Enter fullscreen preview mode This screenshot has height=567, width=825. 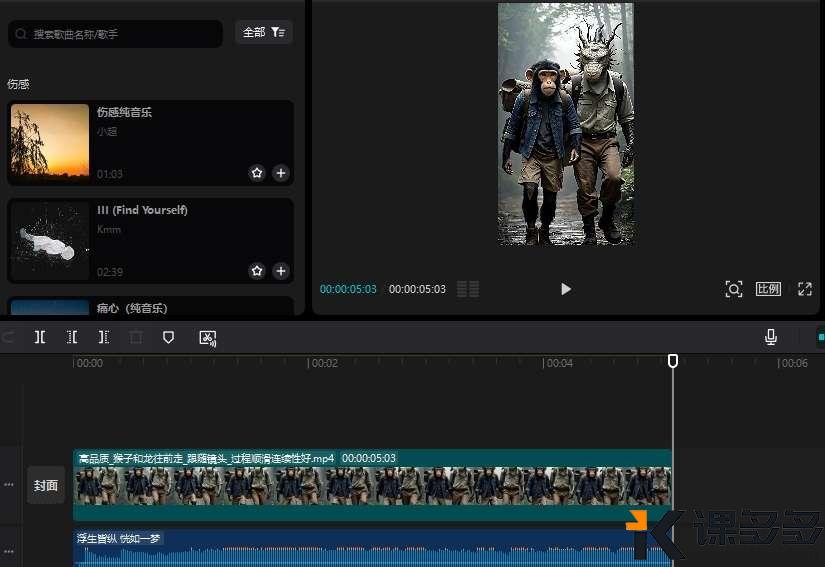coord(805,289)
